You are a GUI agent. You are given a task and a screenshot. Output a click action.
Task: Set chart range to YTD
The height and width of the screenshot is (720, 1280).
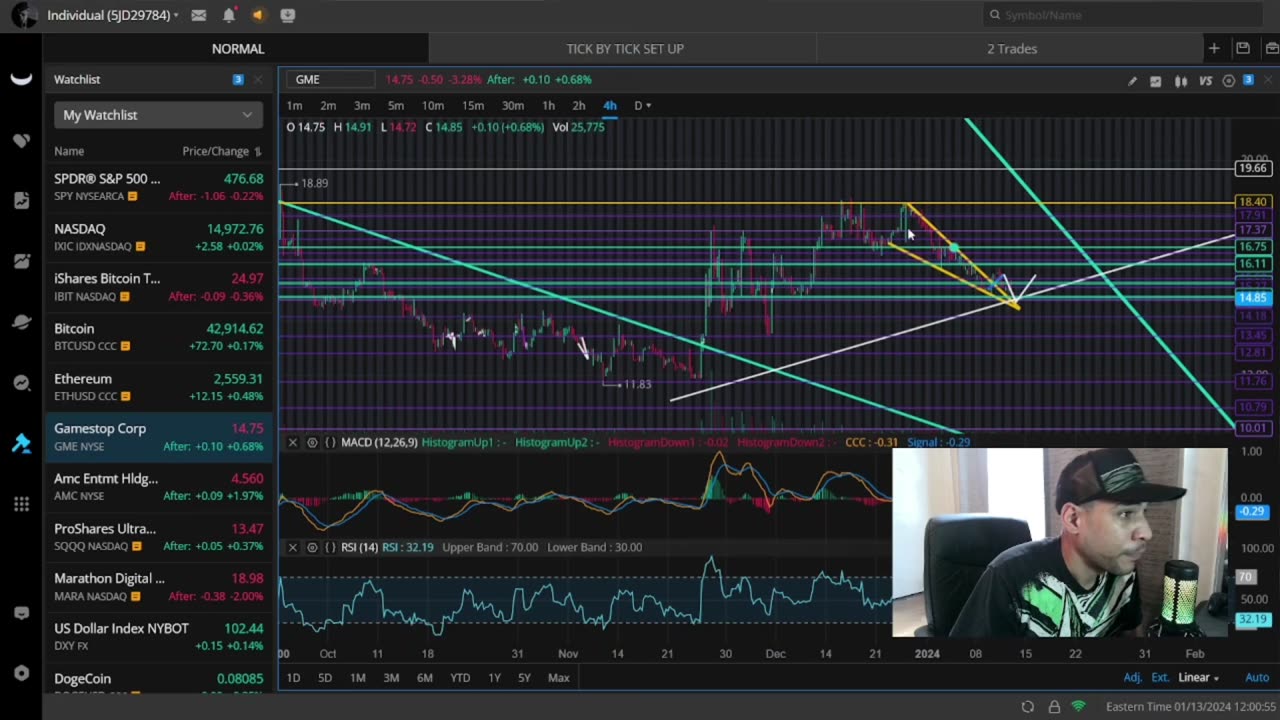click(x=460, y=678)
